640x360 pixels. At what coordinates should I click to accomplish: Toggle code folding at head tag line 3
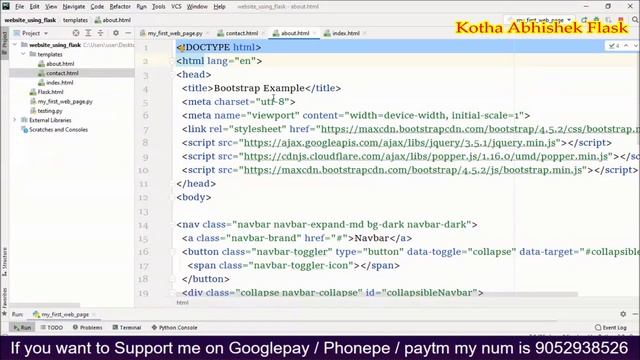[x=172, y=75]
